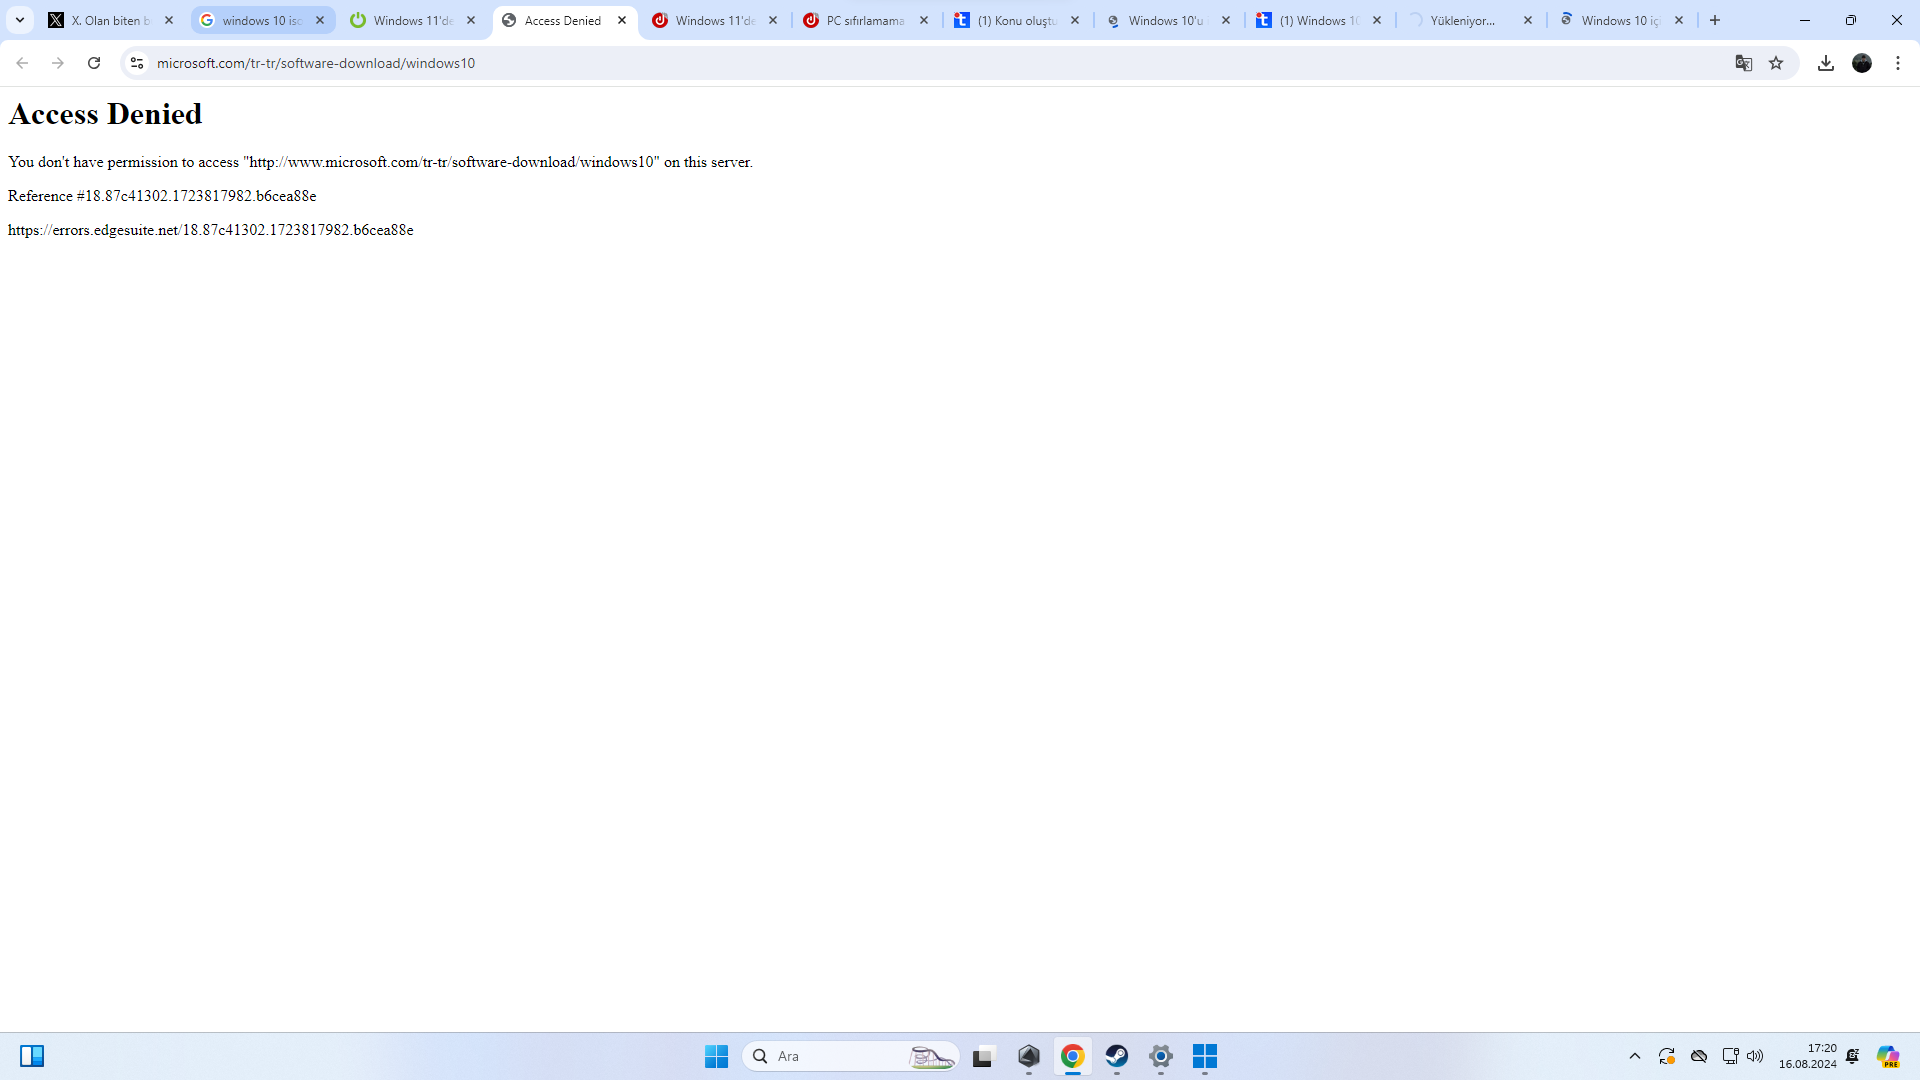This screenshot has width=1920, height=1080.
Task: Switch to the X 'Olan biten' tab
Action: (111, 20)
